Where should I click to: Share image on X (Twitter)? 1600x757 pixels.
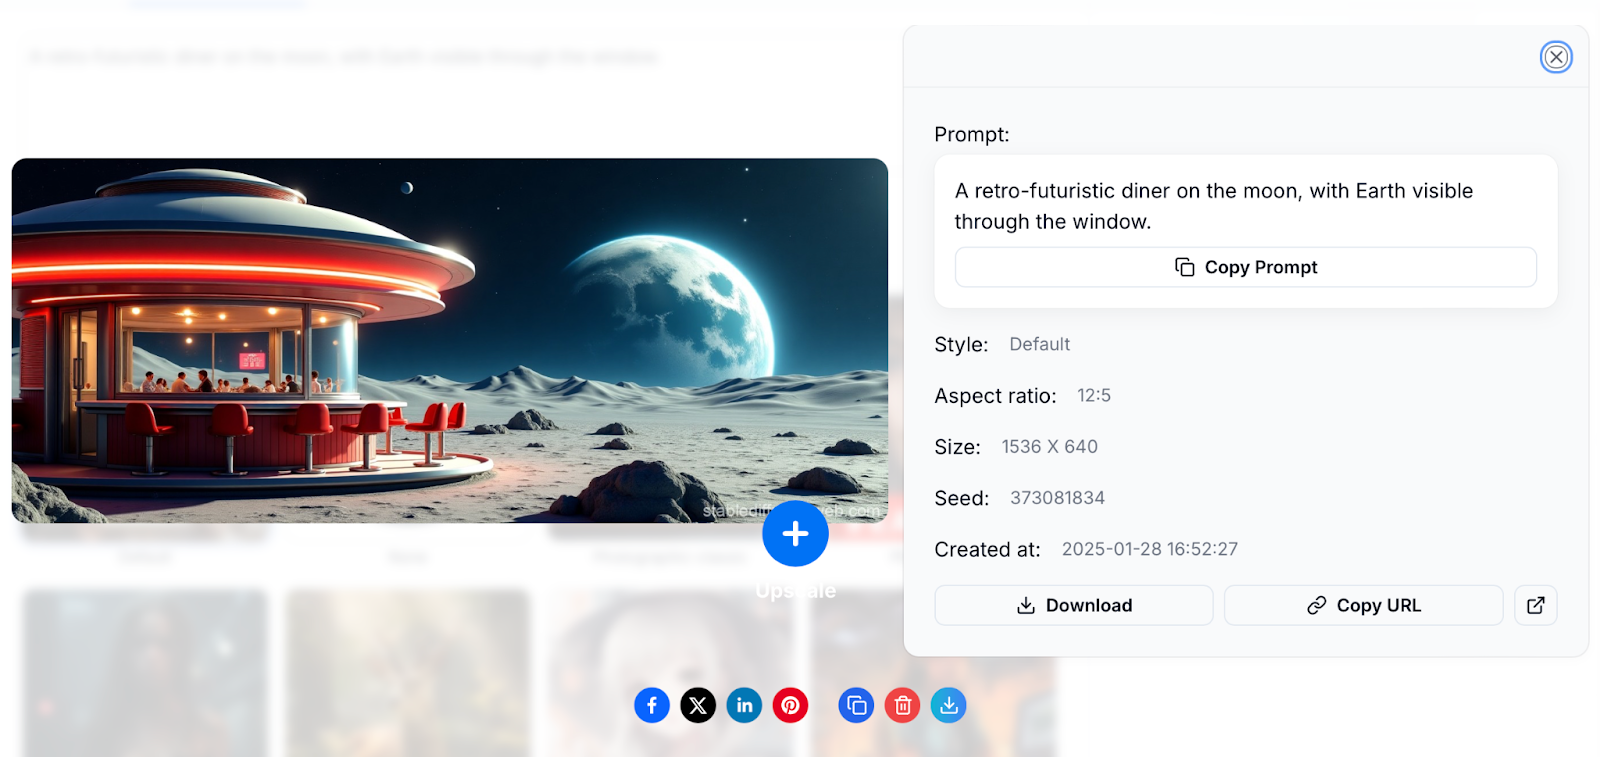[698, 706]
